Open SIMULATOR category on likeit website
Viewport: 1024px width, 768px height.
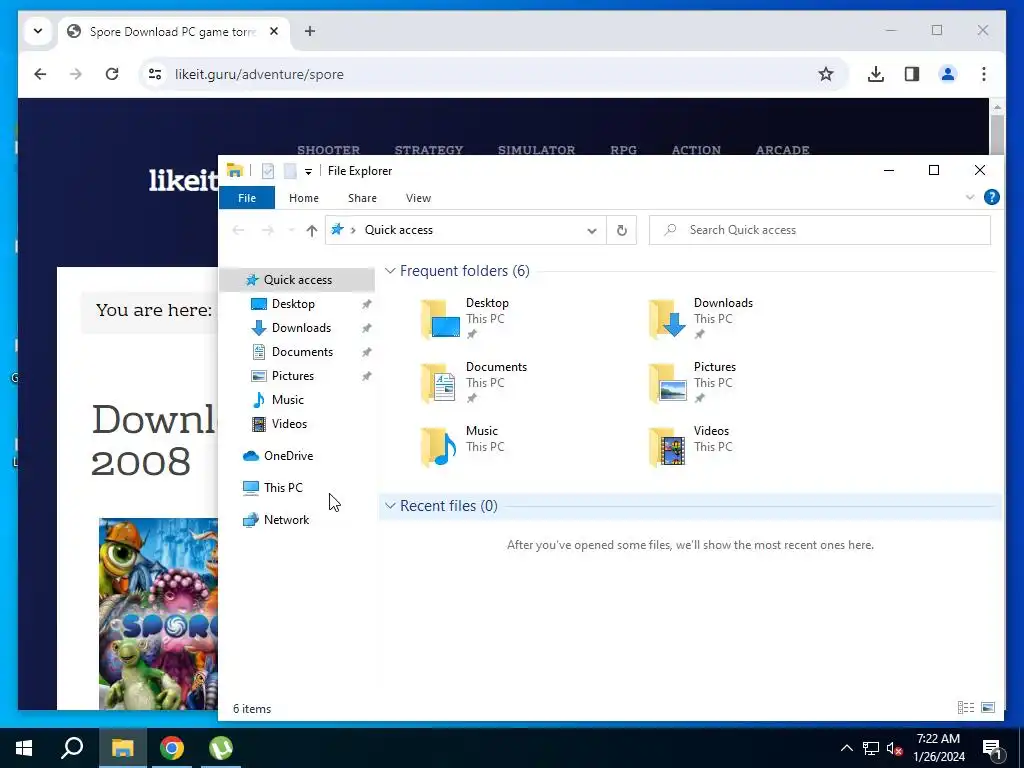pos(536,150)
